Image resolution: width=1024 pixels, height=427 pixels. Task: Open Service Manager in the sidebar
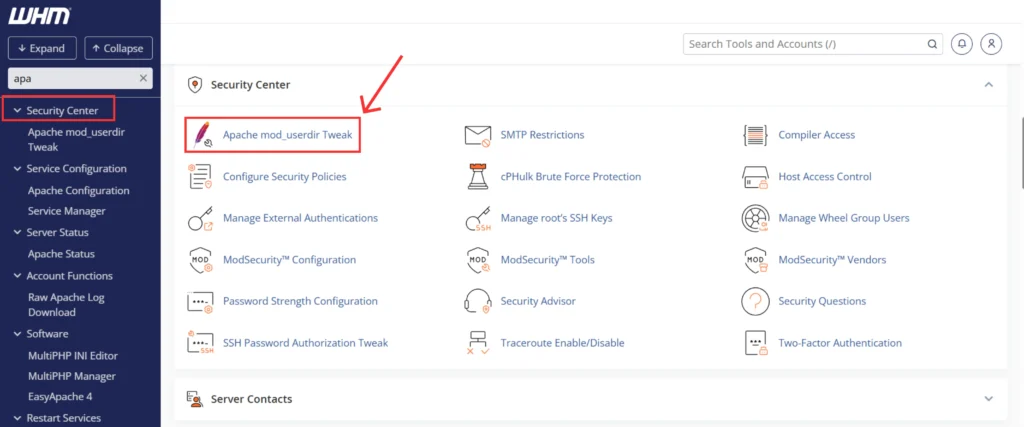point(67,211)
